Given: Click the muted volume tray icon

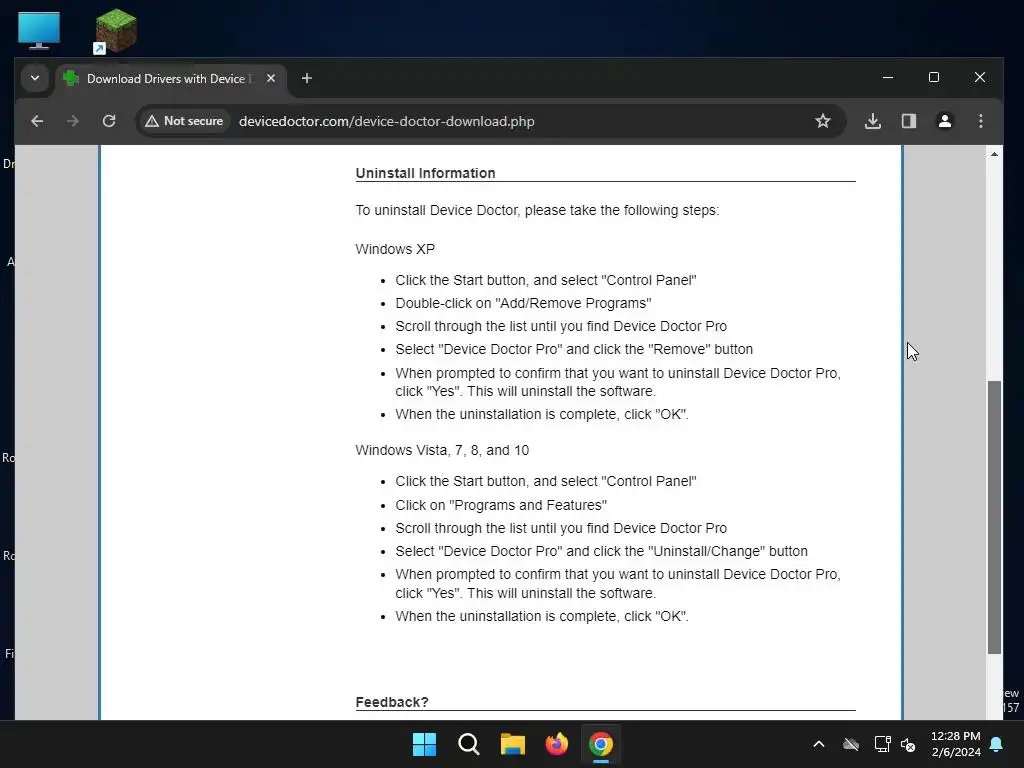Looking at the screenshot, I should (x=908, y=744).
